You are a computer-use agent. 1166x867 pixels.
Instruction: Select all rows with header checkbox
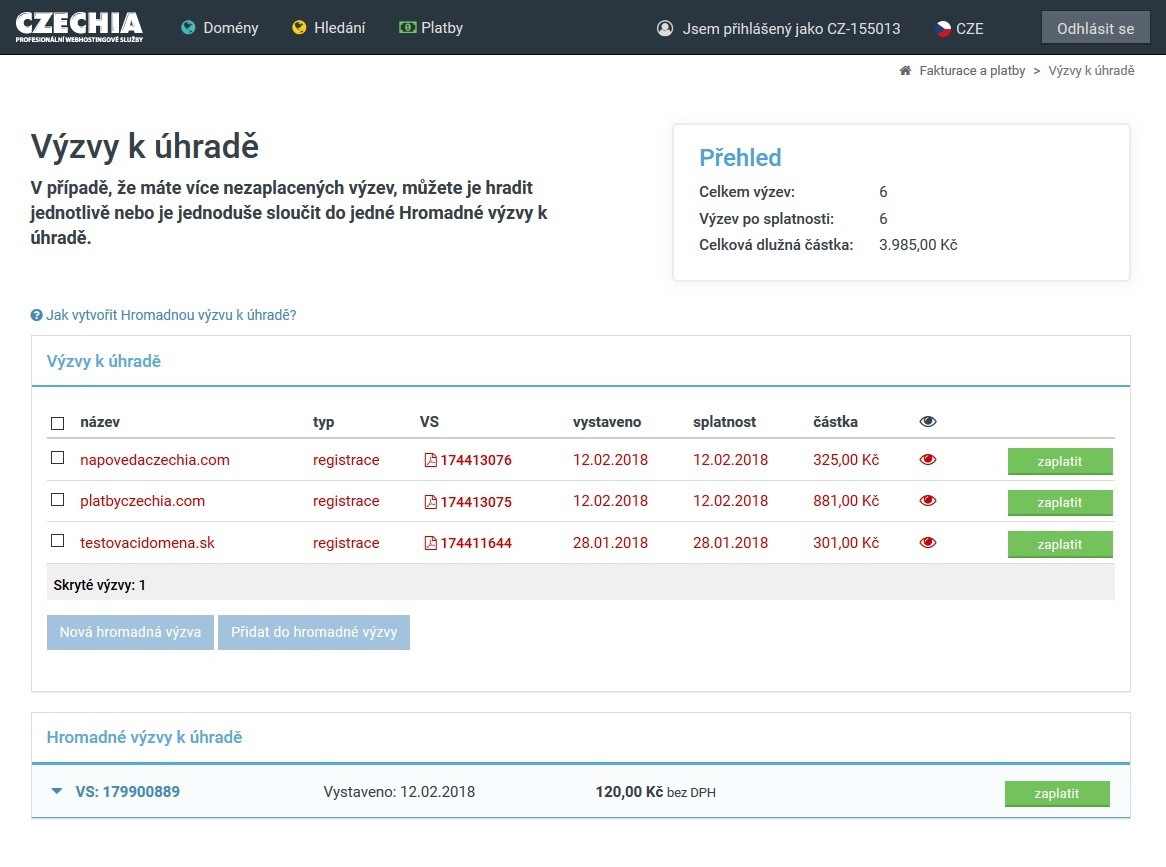tap(58, 423)
